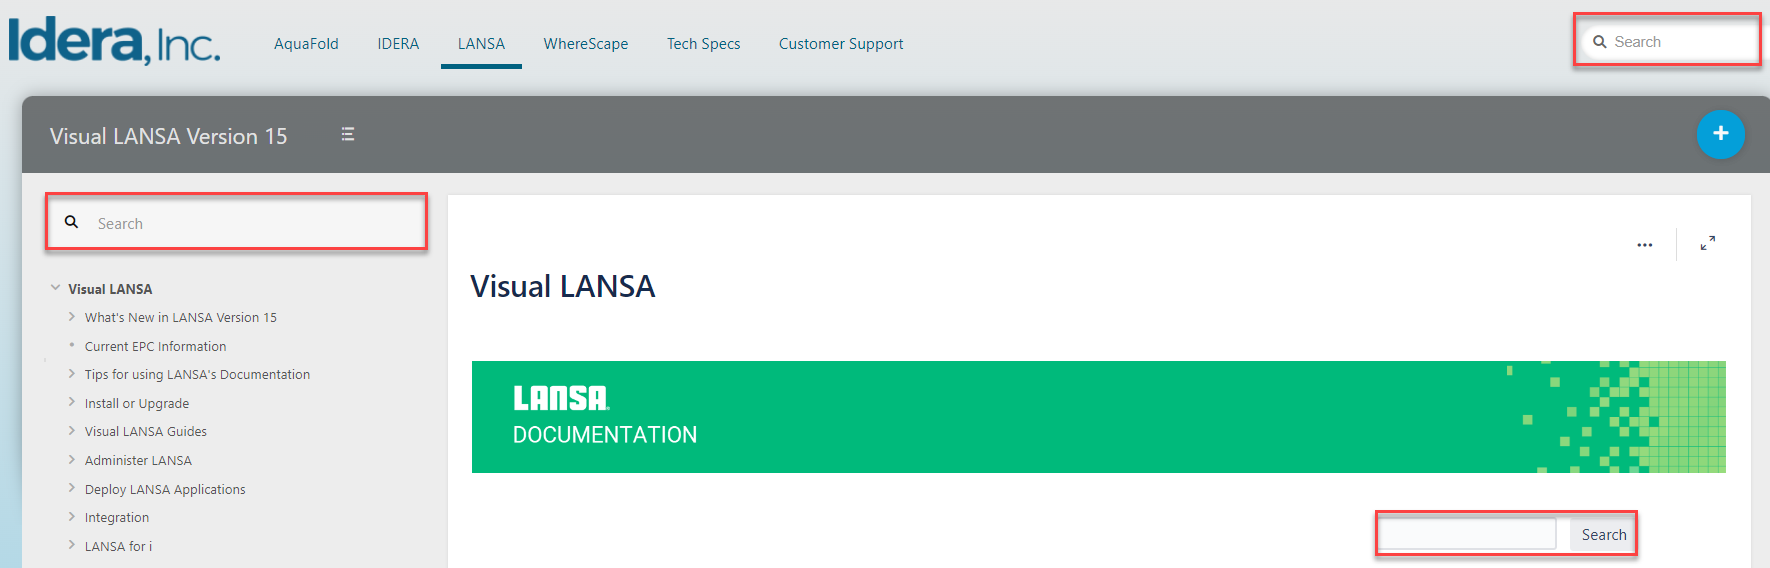Expand the Visual LANSA Guides node
The image size is (1770, 568).
click(x=72, y=431)
